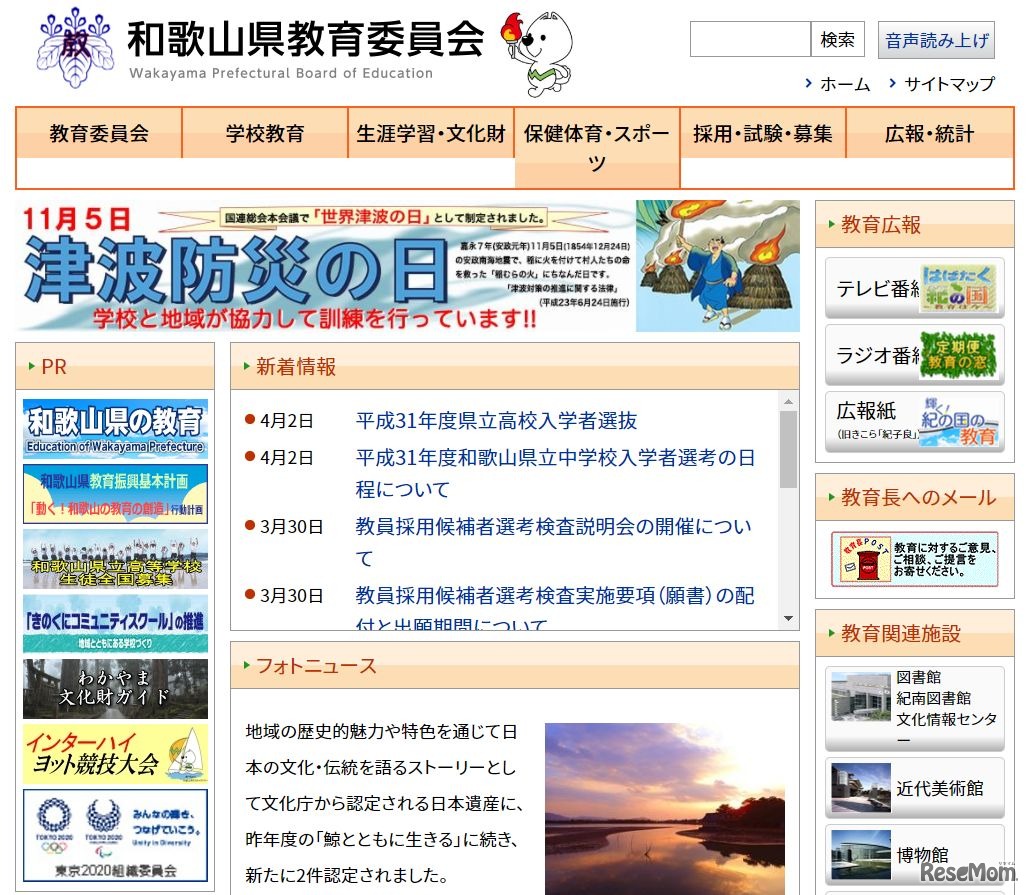Select the 学校教育 navigation menu
Screen dimensions: 1031x895
pos(263,131)
